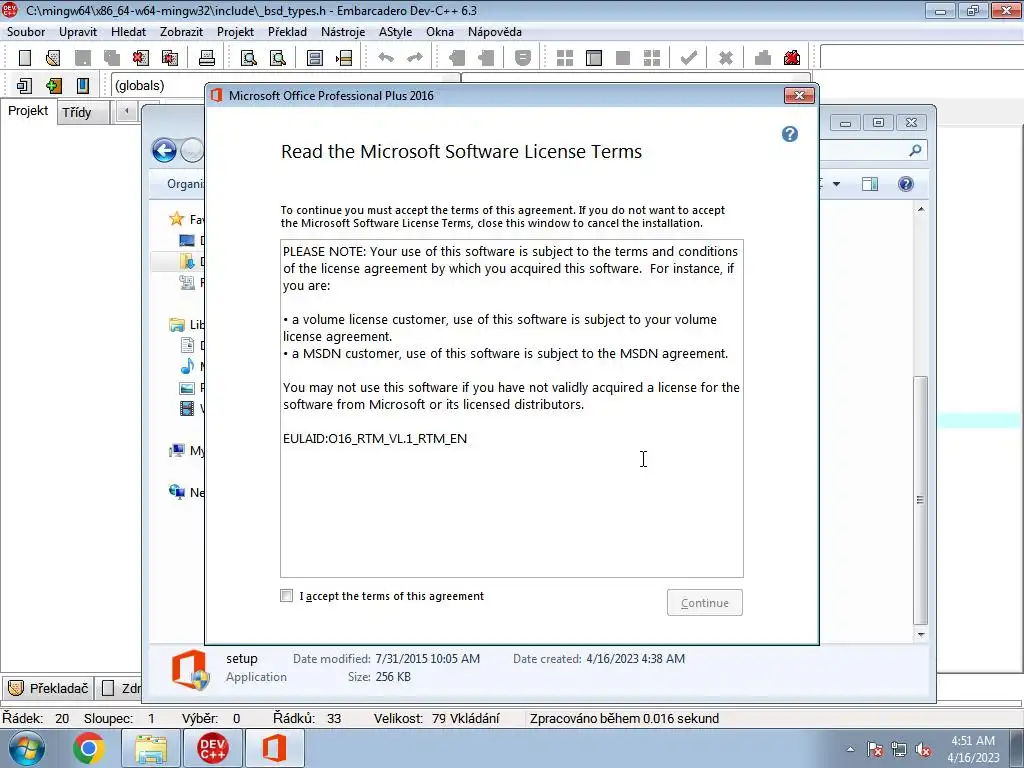This screenshot has height=768, width=1024.
Task: Click the Replace icon next to Find
Action: pyautogui.click(x=278, y=58)
